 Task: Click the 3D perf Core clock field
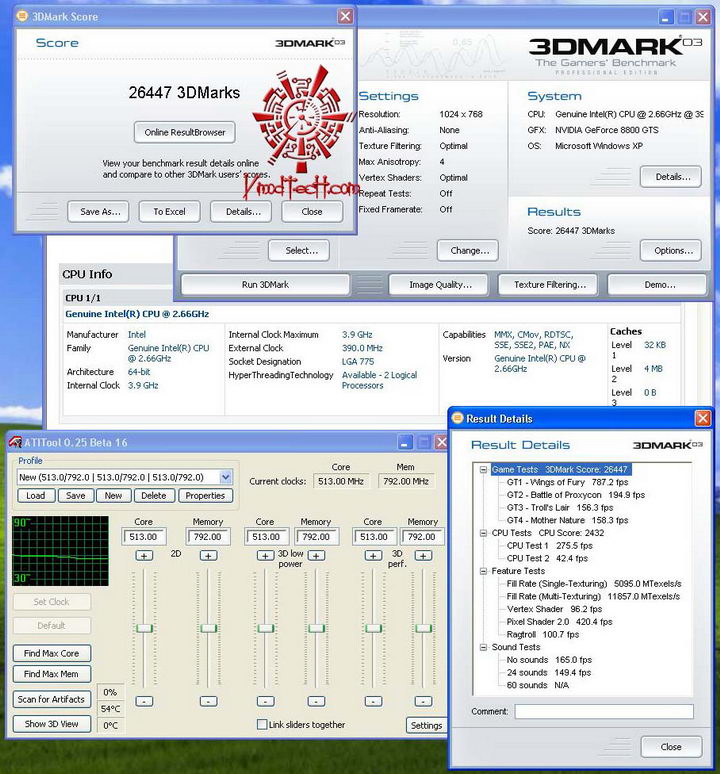pyautogui.click(x=374, y=537)
